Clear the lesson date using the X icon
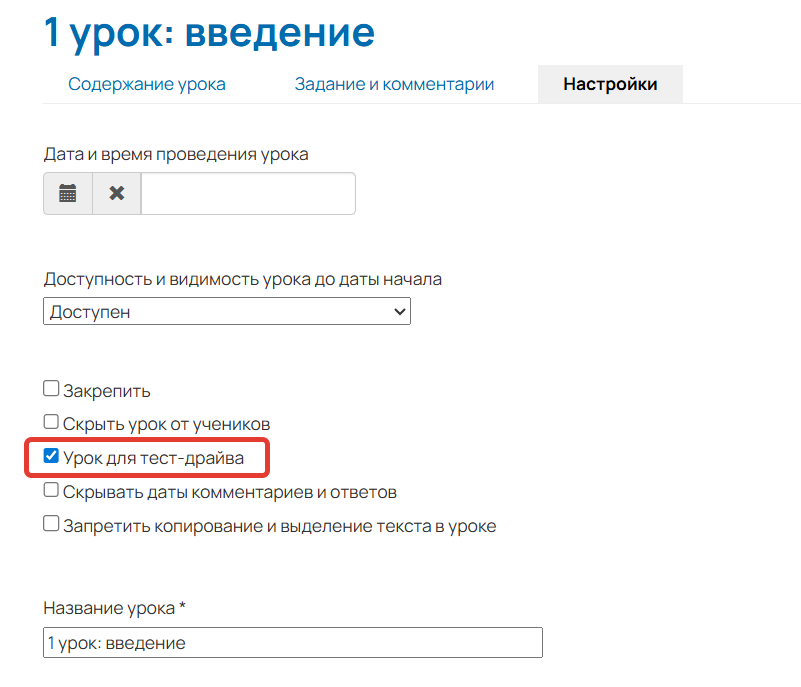The height and width of the screenshot is (687, 801). coord(117,193)
